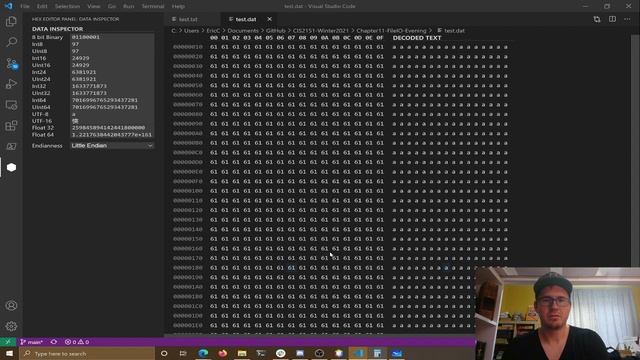Synchronize changes from the status bar

click(x=54, y=342)
